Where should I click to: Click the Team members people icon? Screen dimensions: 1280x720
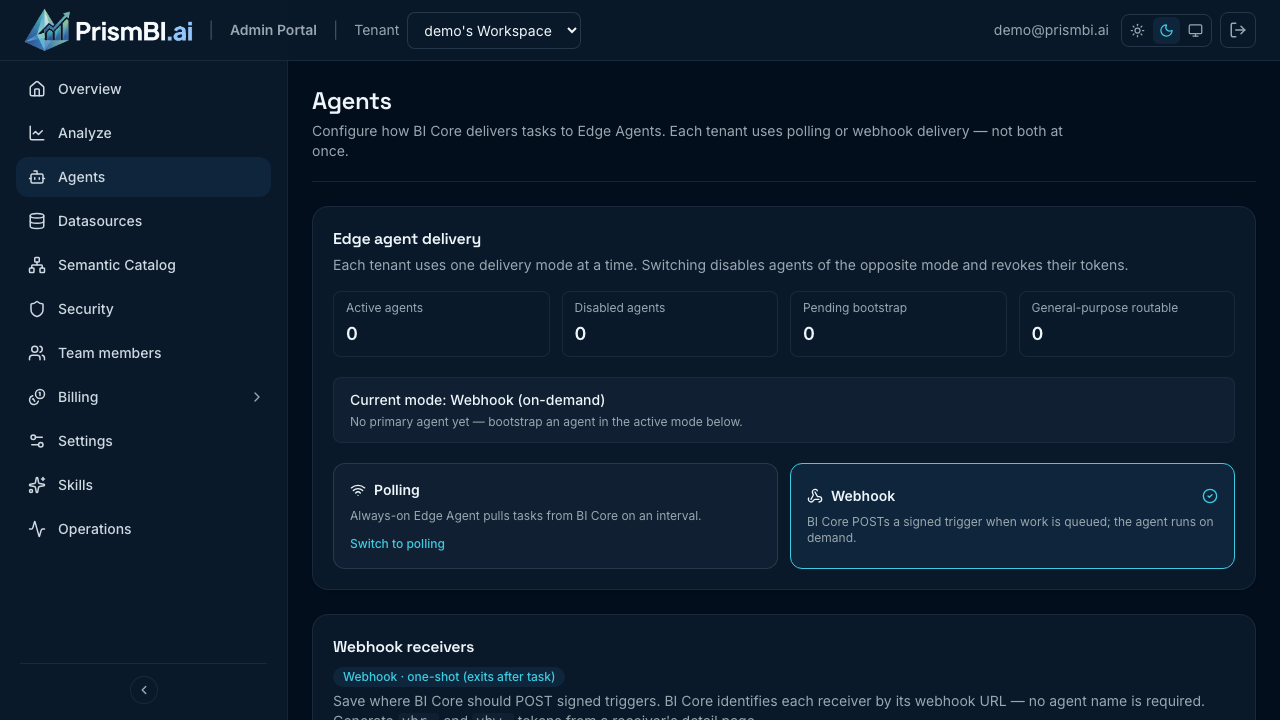pos(37,353)
